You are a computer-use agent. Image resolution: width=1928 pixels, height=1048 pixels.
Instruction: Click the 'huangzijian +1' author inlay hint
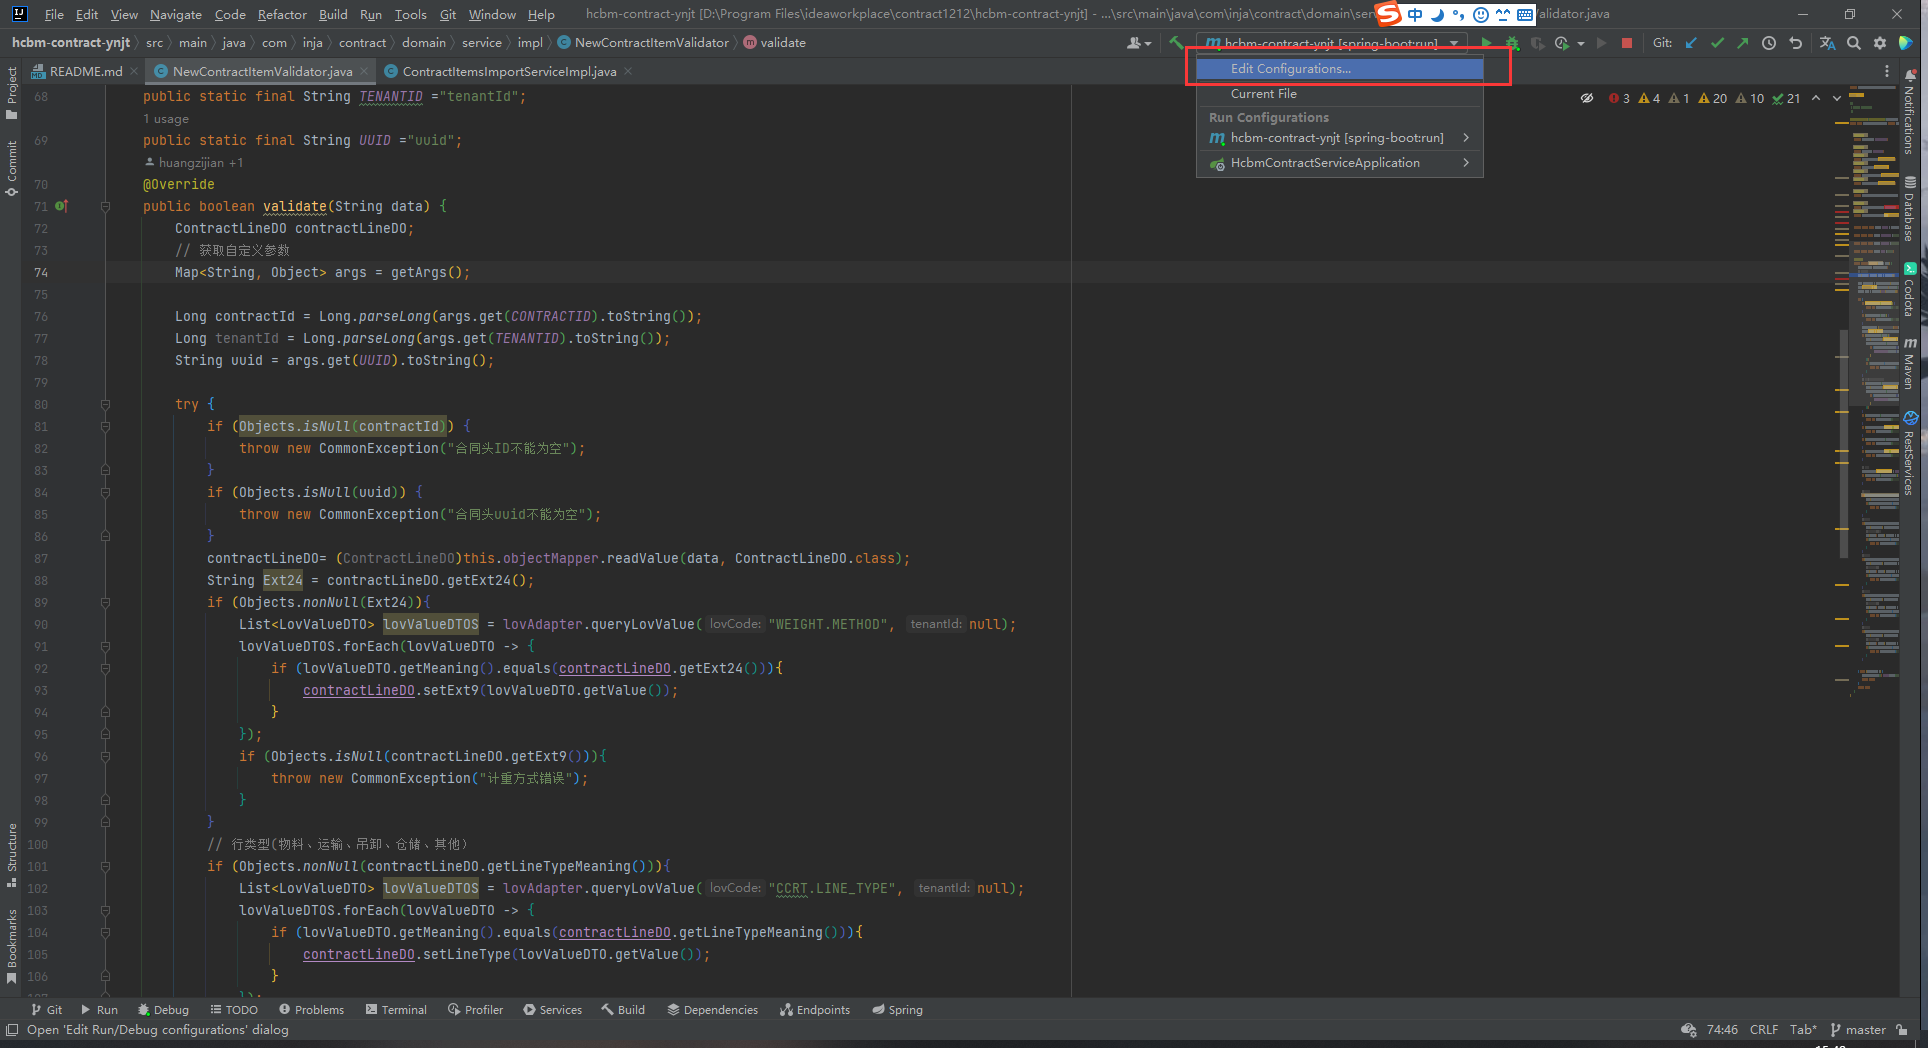(x=194, y=163)
